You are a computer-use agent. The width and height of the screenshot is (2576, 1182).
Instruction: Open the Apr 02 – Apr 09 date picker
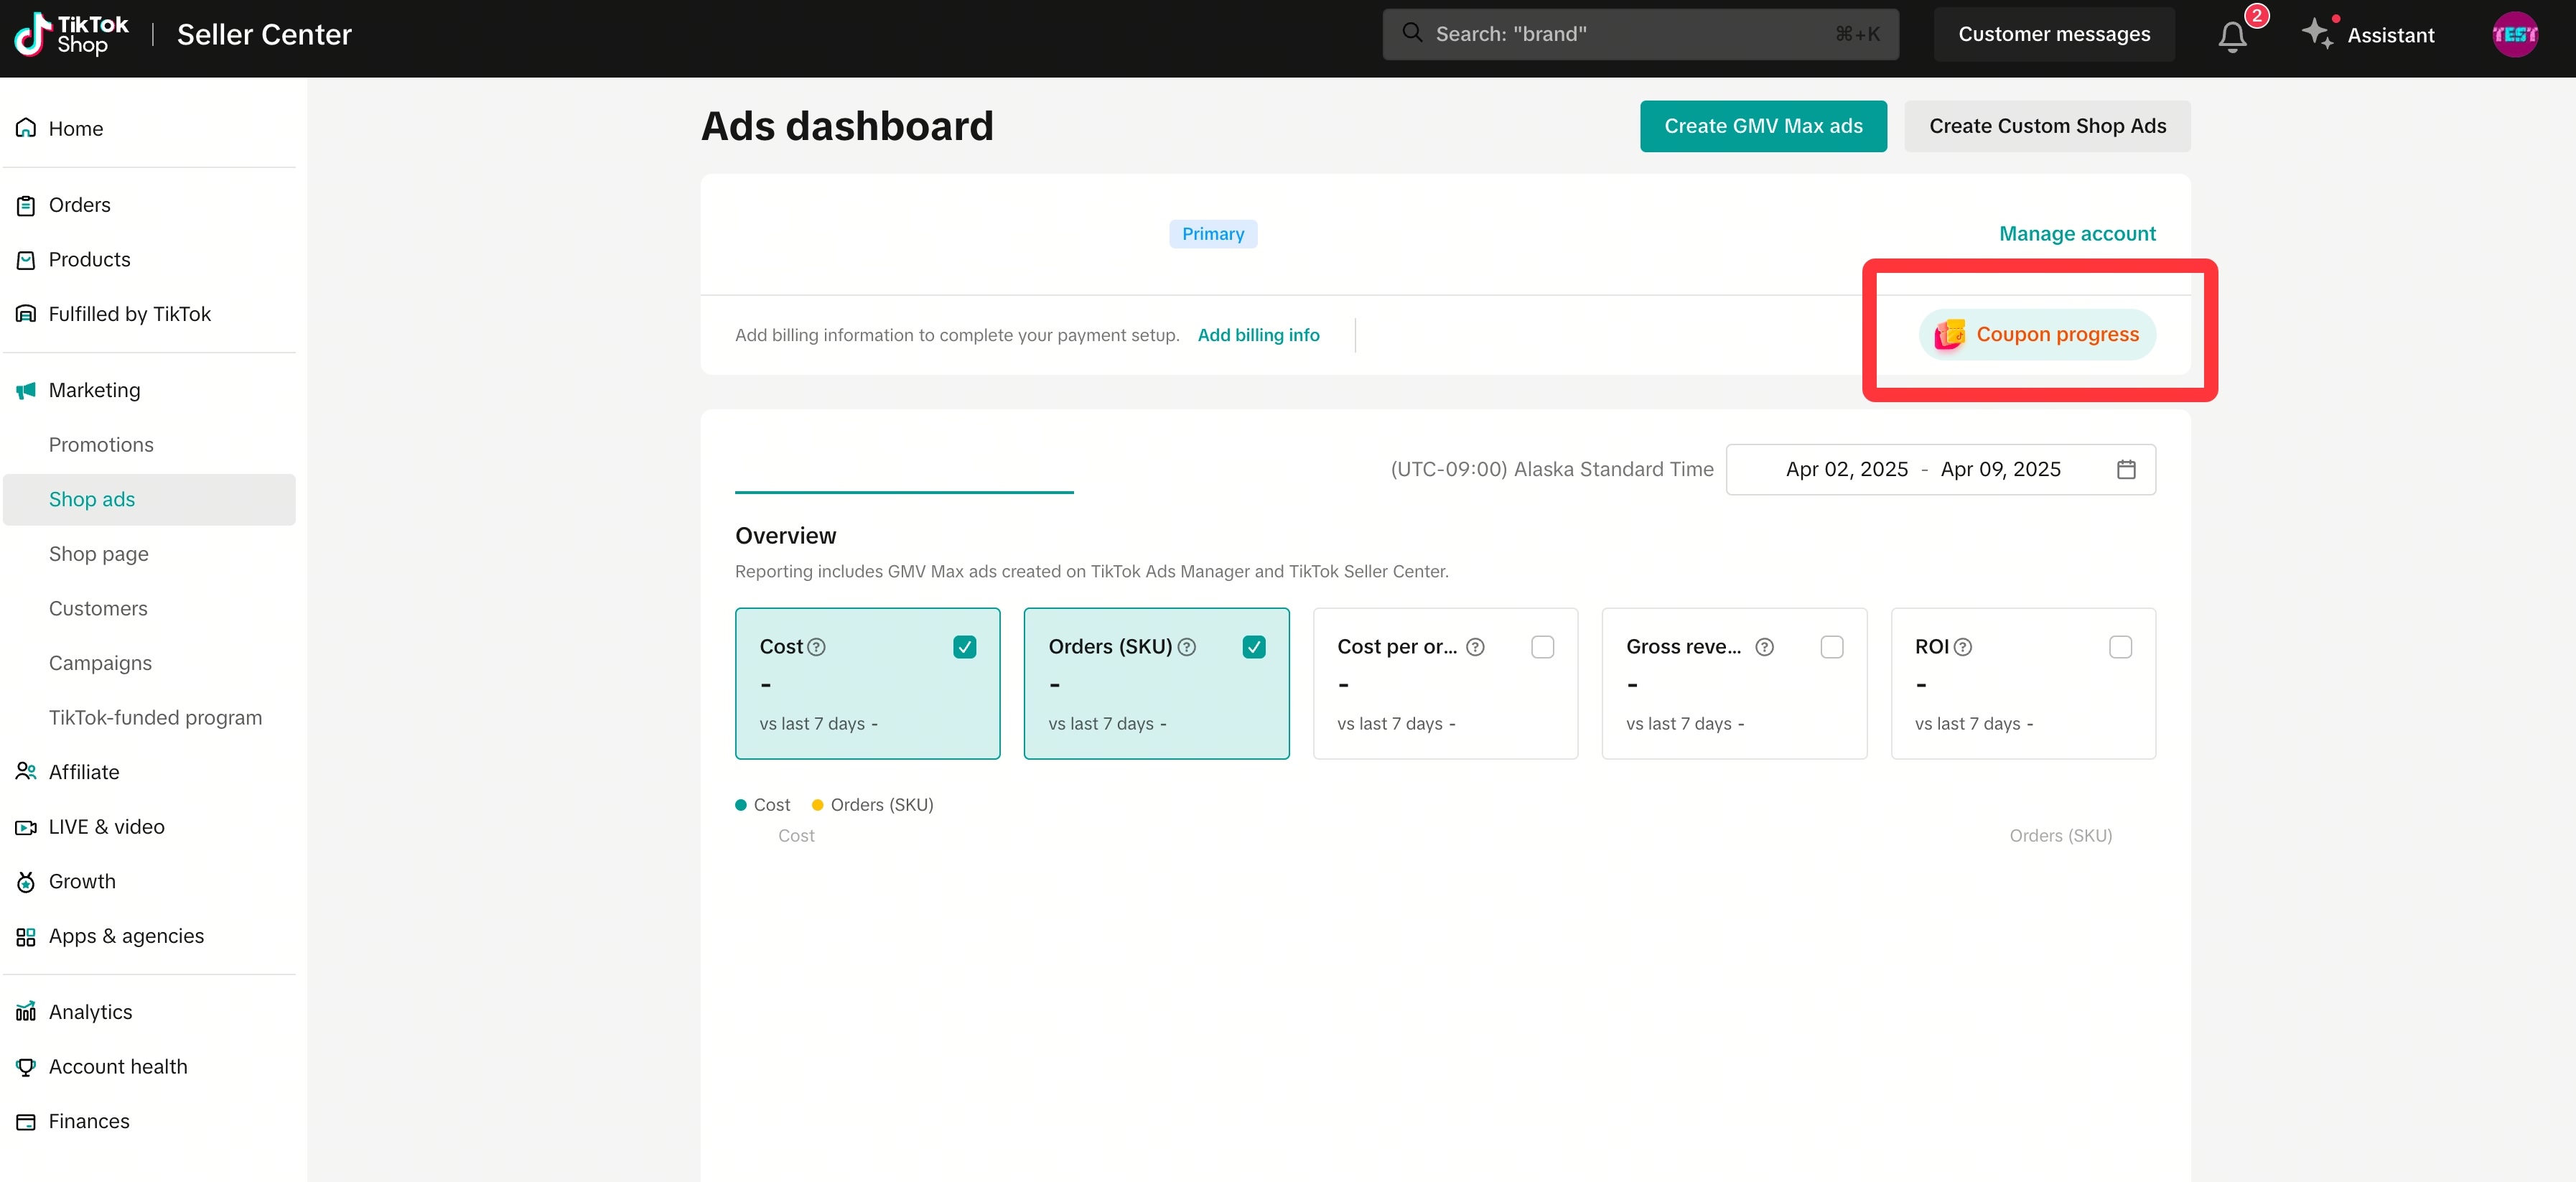(x=1940, y=469)
